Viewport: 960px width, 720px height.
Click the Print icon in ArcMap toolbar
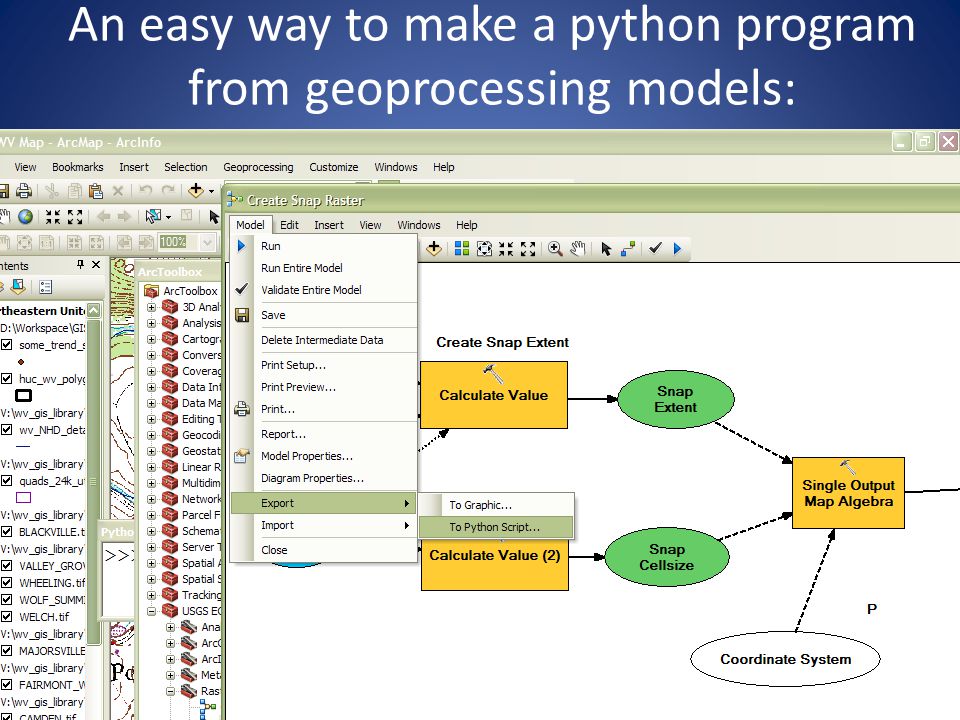coord(23,190)
